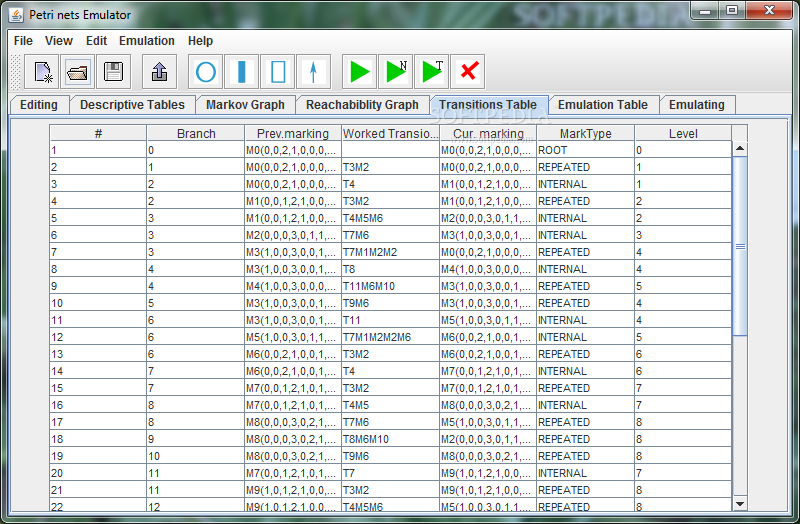The width and height of the screenshot is (800, 524).
Task: Switch to the Emulation Table tab
Action: (x=603, y=105)
